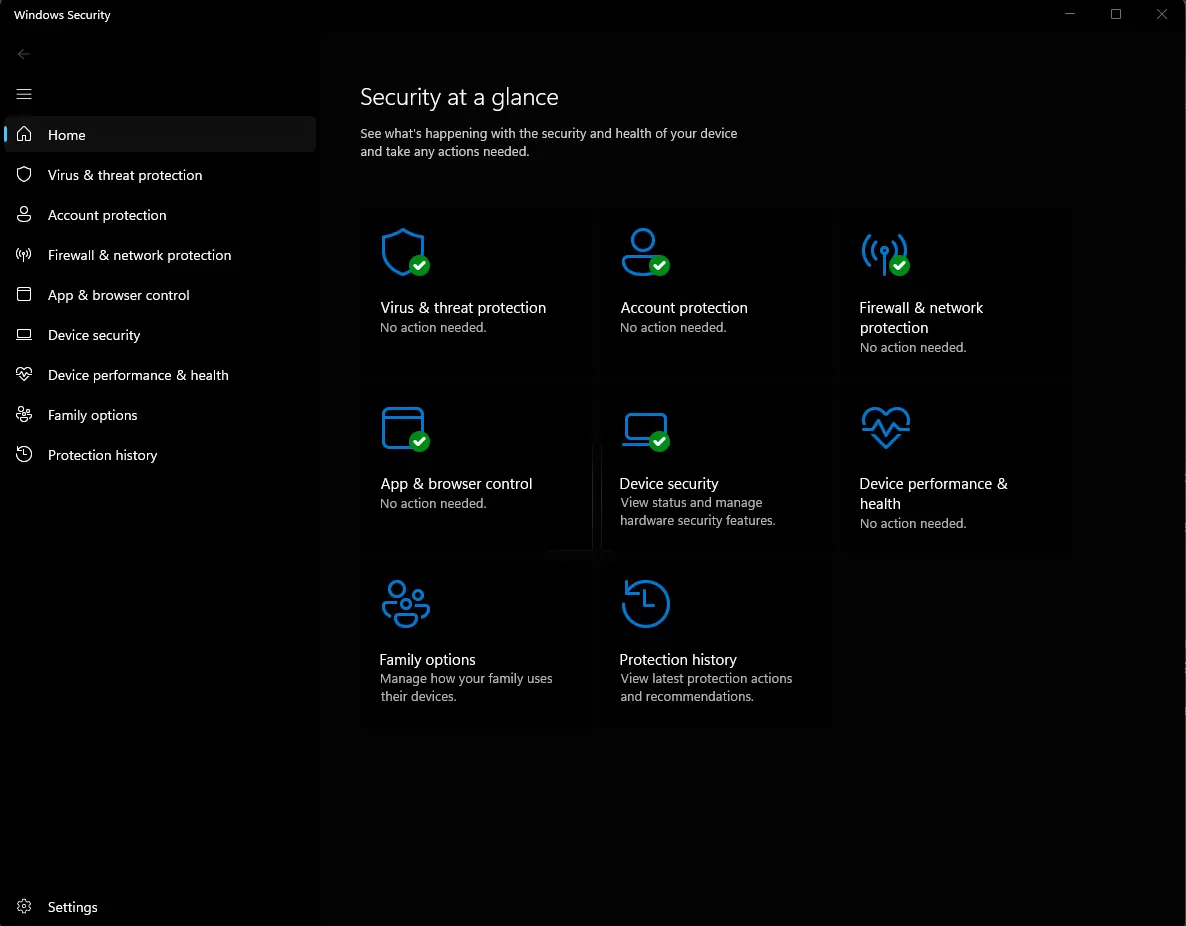
Task: Click the window icon beside App & browser control in sidebar
Action: point(24,294)
